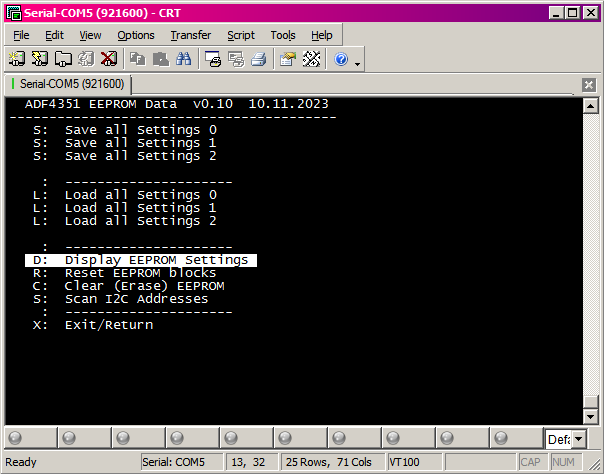Click the Print Screen toolbar icon
Image resolution: width=604 pixels, height=474 pixels.
[x=213, y=59]
